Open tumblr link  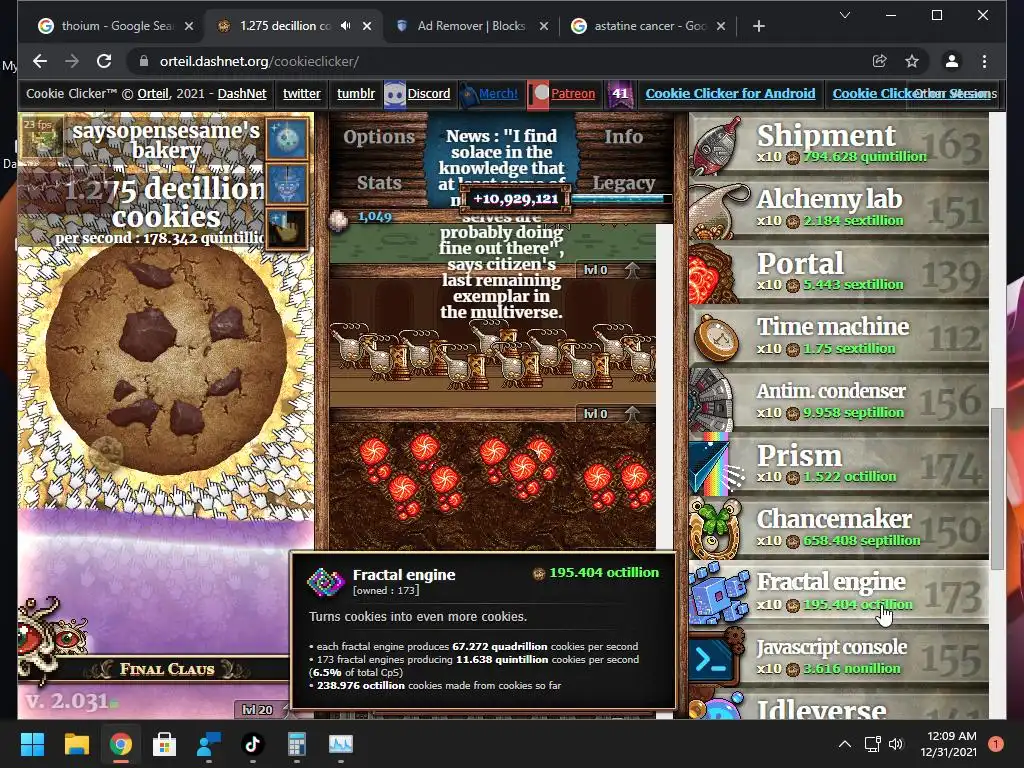[x=356, y=93]
